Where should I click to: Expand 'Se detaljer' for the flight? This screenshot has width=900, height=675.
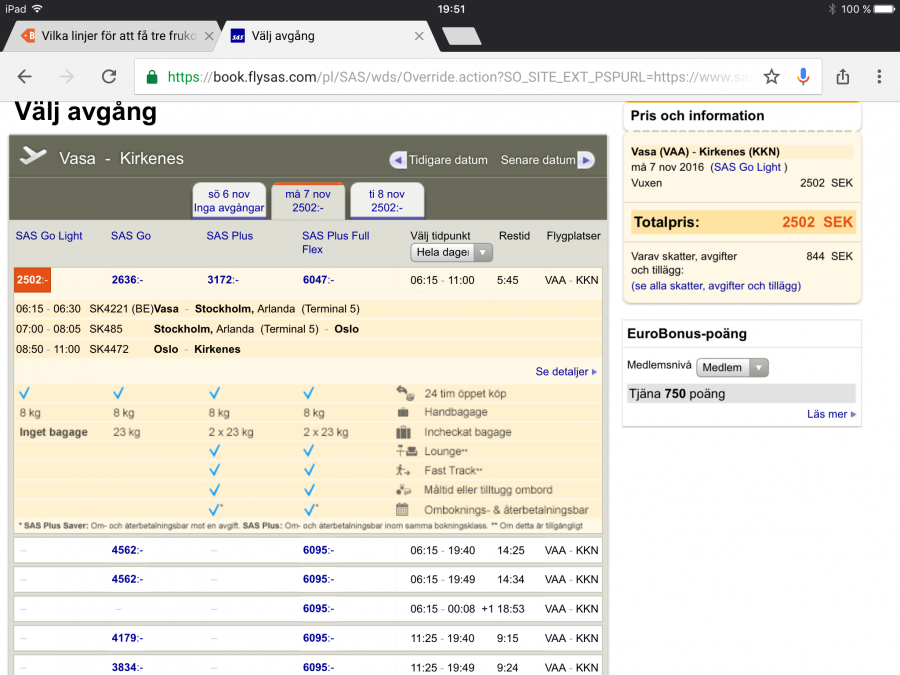pyautogui.click(x=566, y=372)
